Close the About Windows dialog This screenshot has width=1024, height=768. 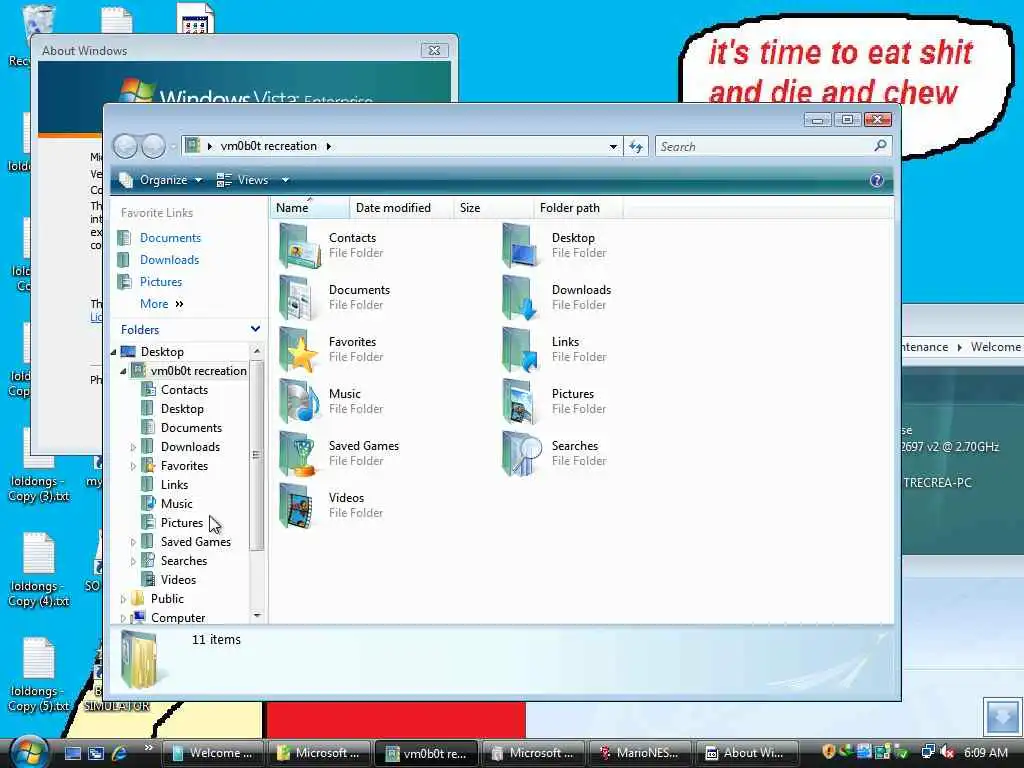pos(434,50)
